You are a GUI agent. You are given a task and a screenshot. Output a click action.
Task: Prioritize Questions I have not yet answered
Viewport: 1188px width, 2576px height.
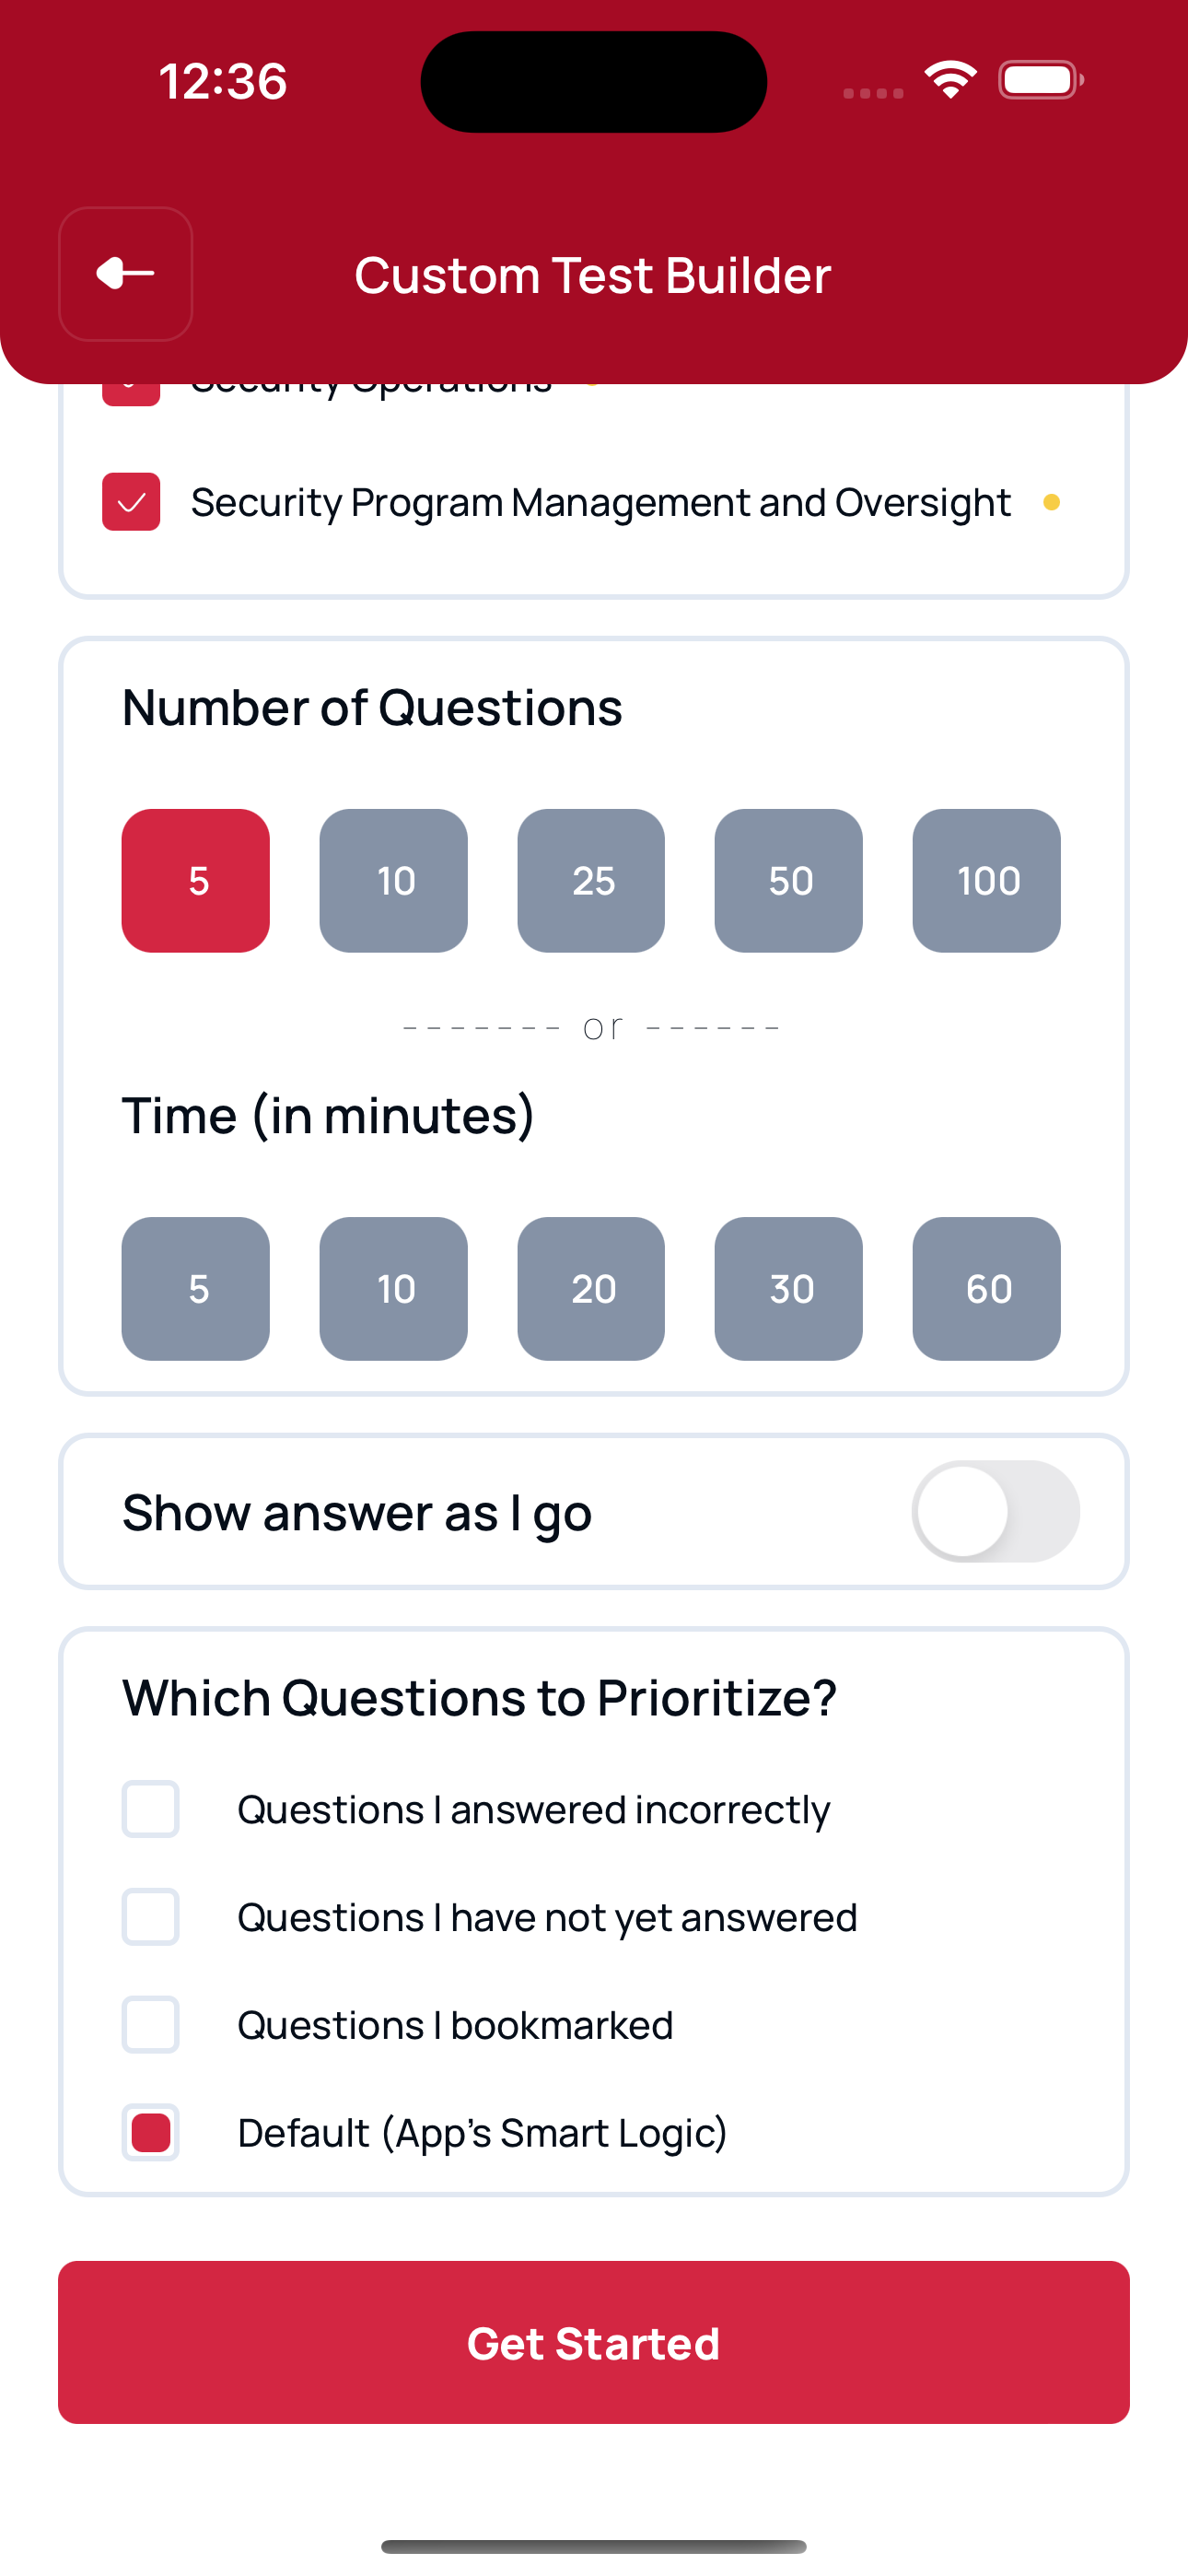pyautogui.click(x=151, y=1917)
